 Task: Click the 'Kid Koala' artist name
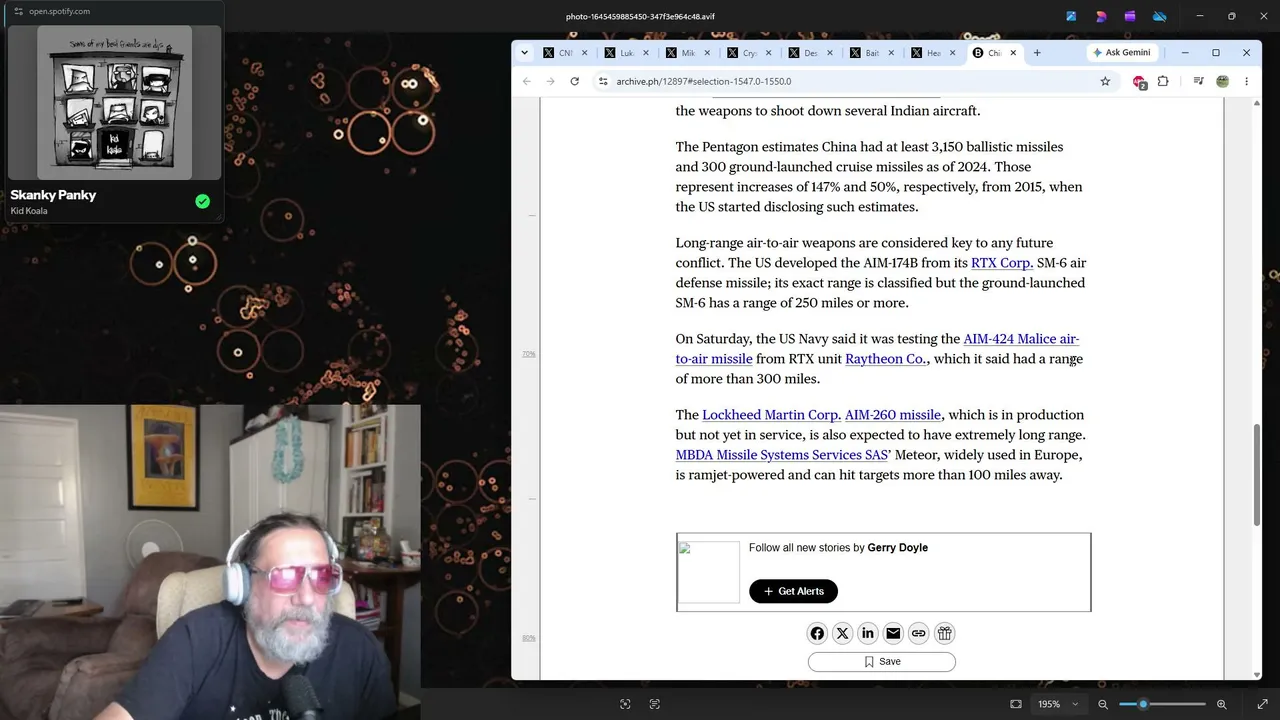pyautogui.click(x=29, y=211)
